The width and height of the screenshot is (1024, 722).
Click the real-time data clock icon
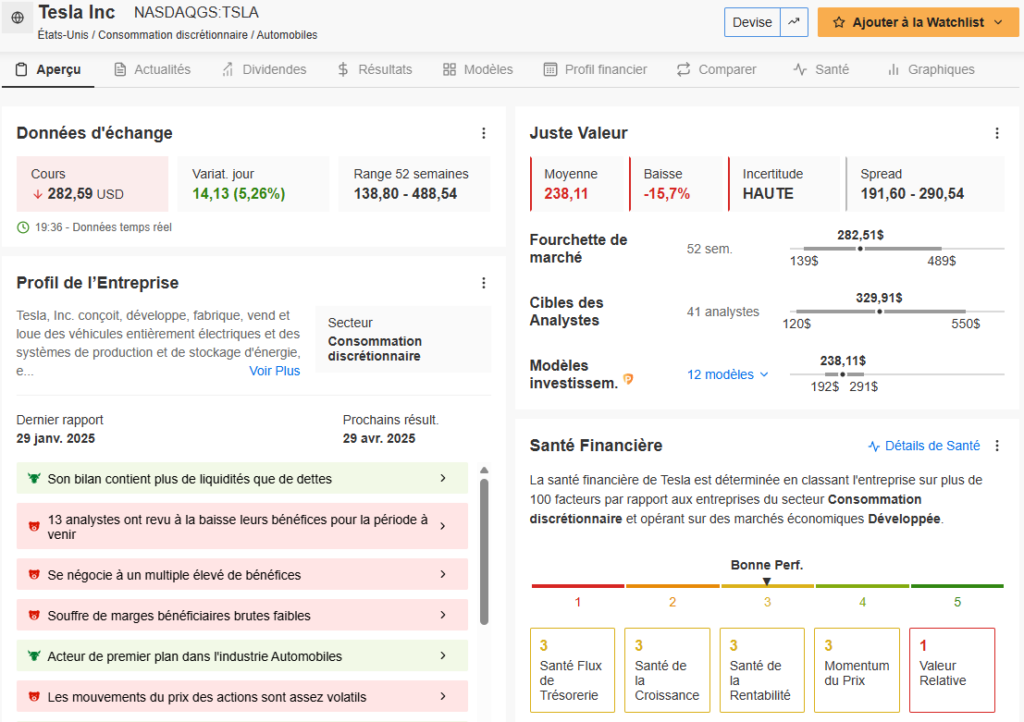23,227
